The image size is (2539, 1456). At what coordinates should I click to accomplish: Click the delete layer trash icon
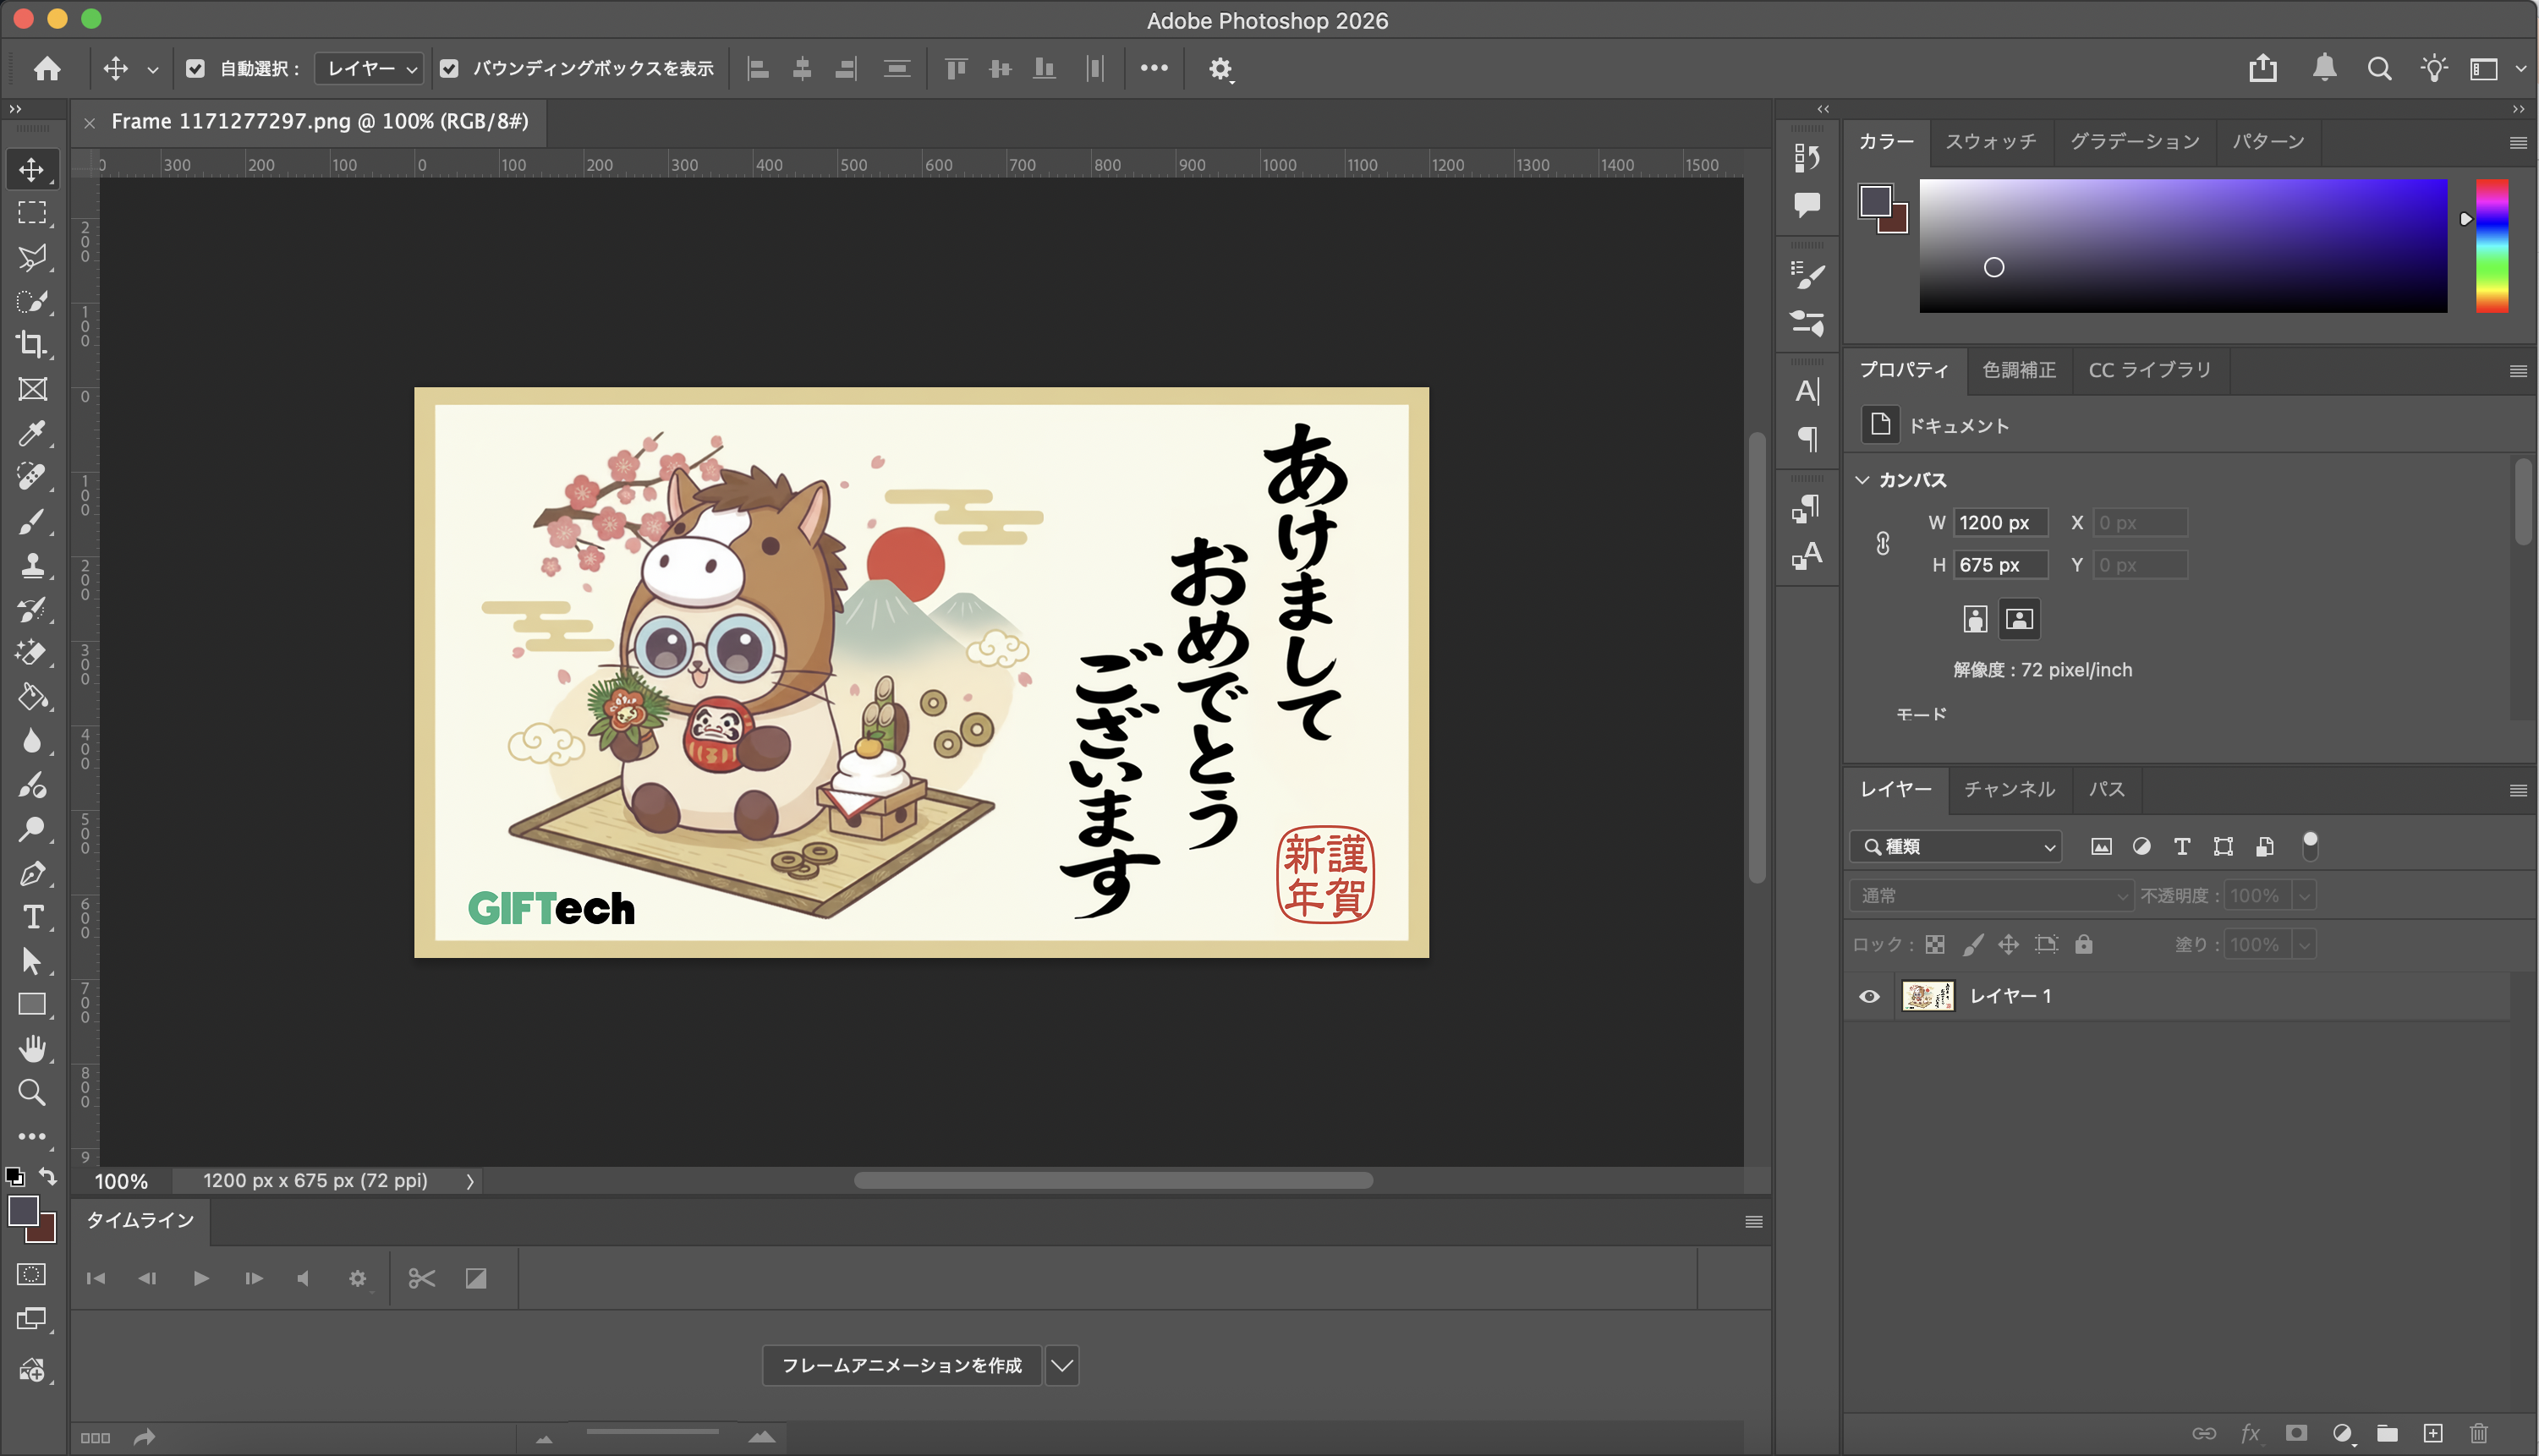[2478, 1433]
